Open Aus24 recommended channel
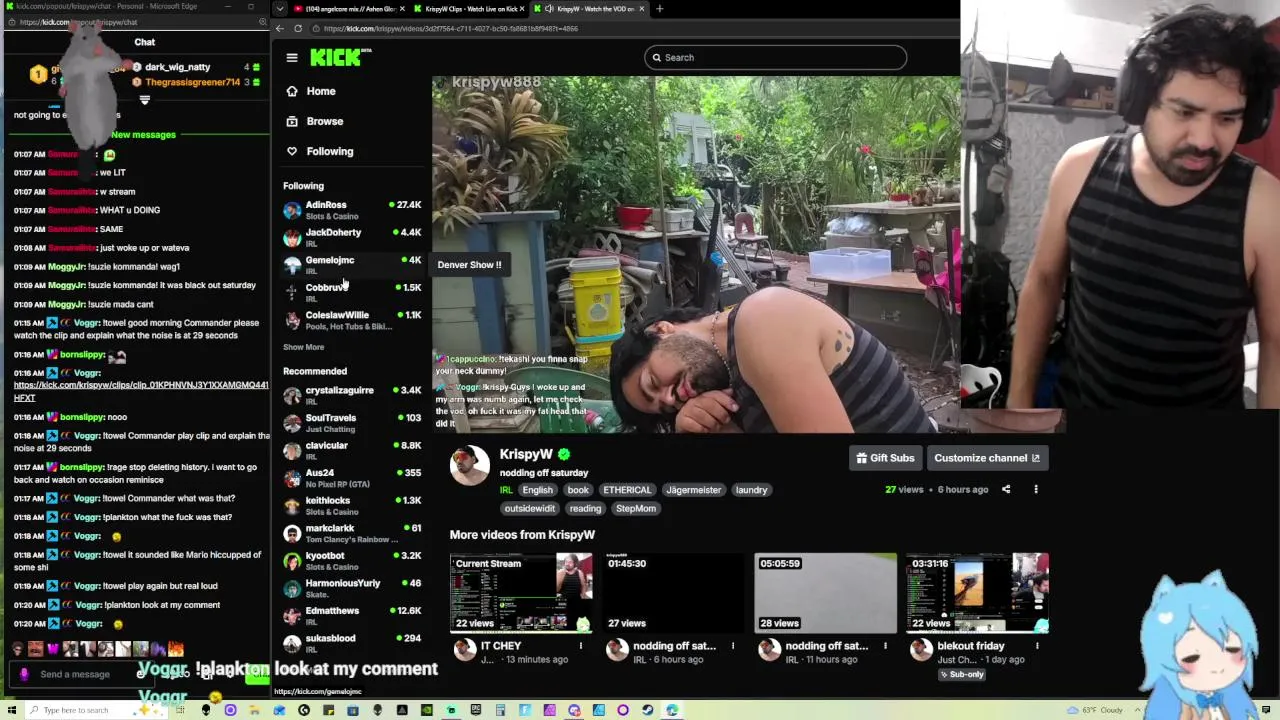 tap(353, 478)
